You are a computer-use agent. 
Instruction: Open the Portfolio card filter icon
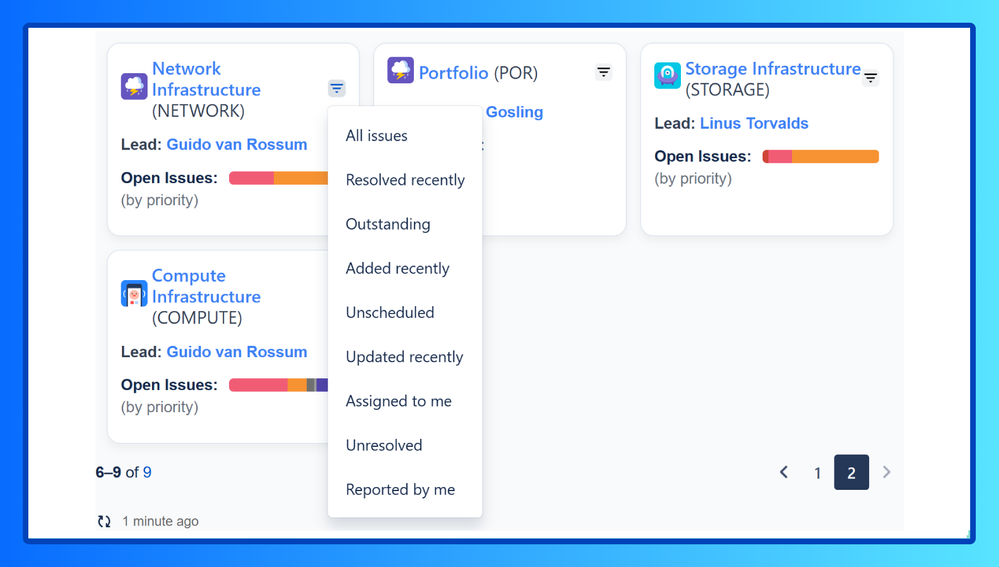pos(603,72)
